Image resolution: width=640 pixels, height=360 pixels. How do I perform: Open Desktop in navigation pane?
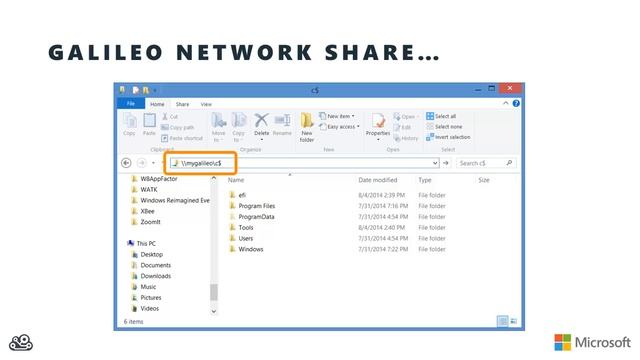click(x=147, y=254)
